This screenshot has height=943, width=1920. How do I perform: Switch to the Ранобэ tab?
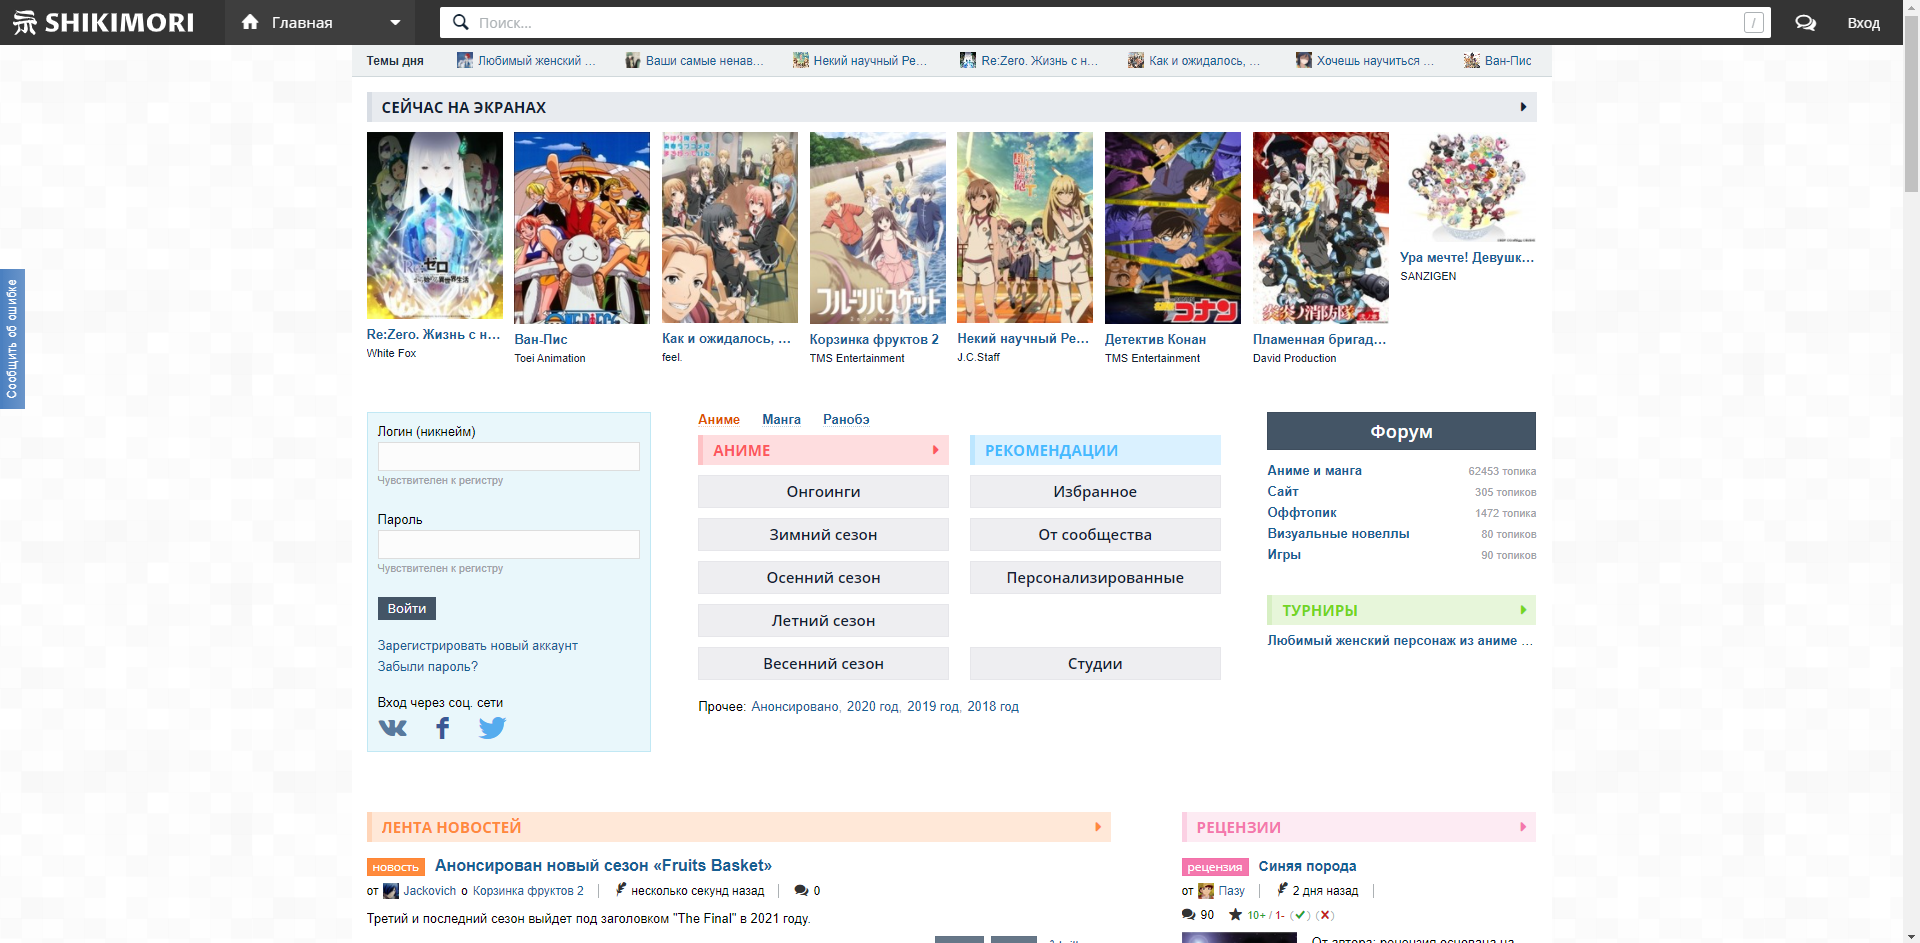(846, 420)
